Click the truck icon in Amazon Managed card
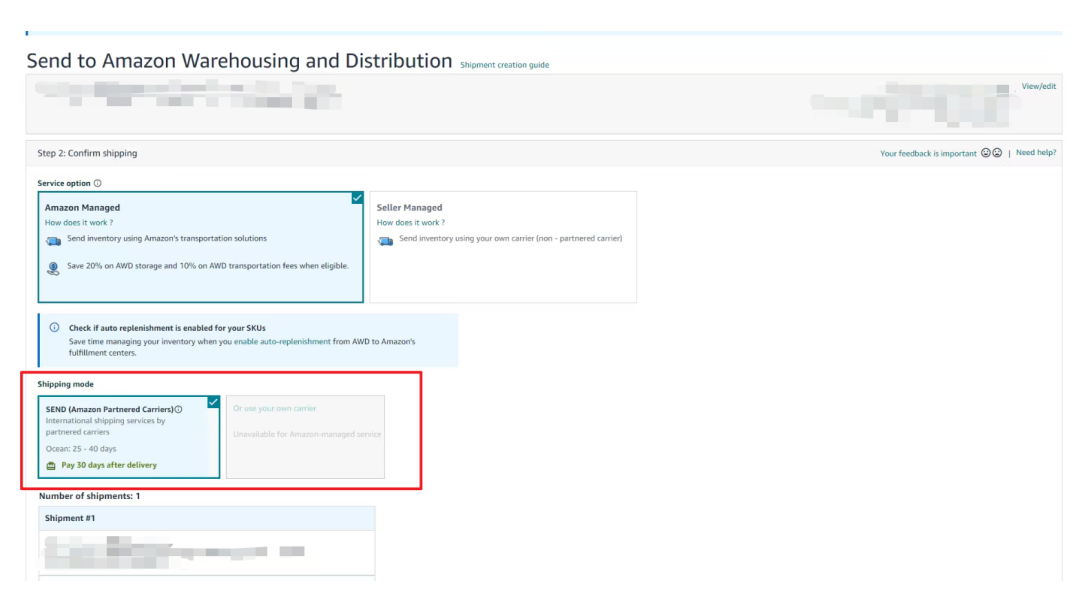1080x612 pixels. click(53, 241)
